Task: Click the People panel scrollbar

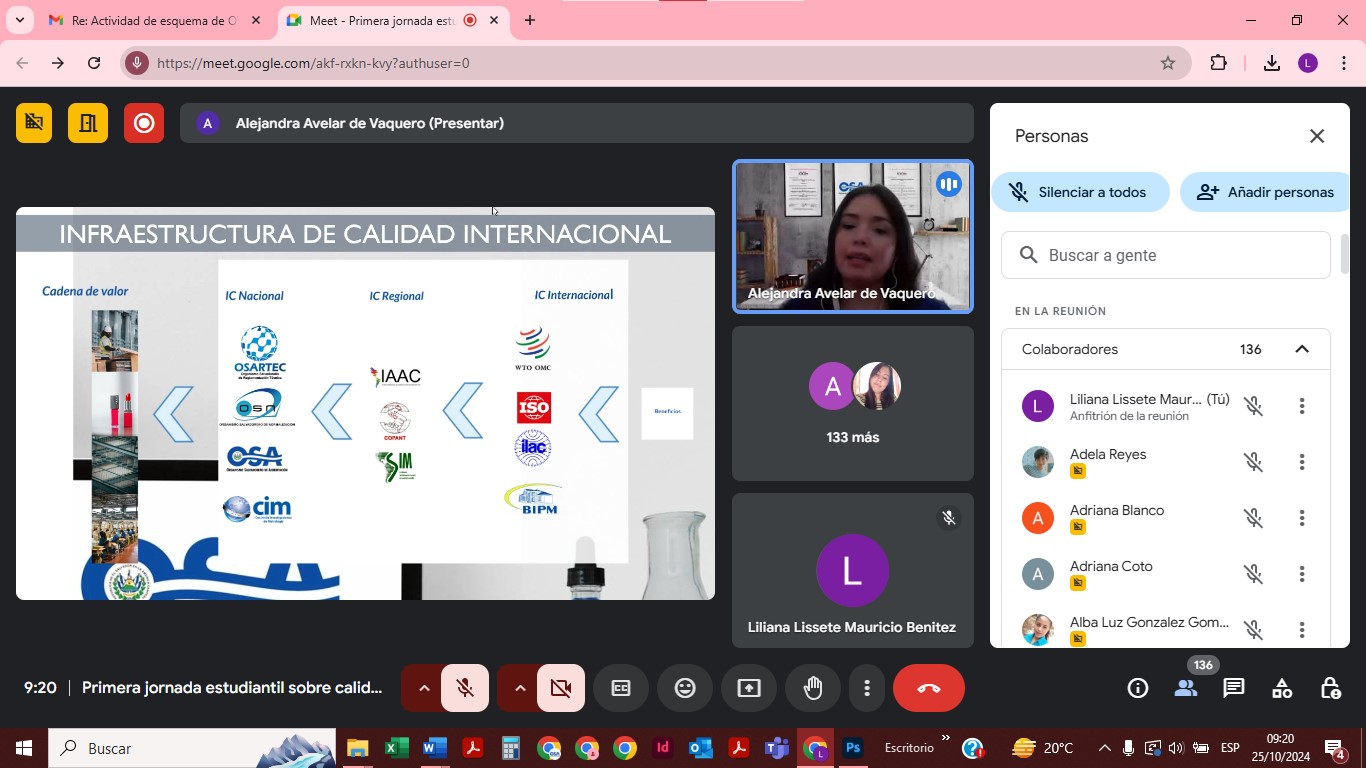Action: (1345, 254)
